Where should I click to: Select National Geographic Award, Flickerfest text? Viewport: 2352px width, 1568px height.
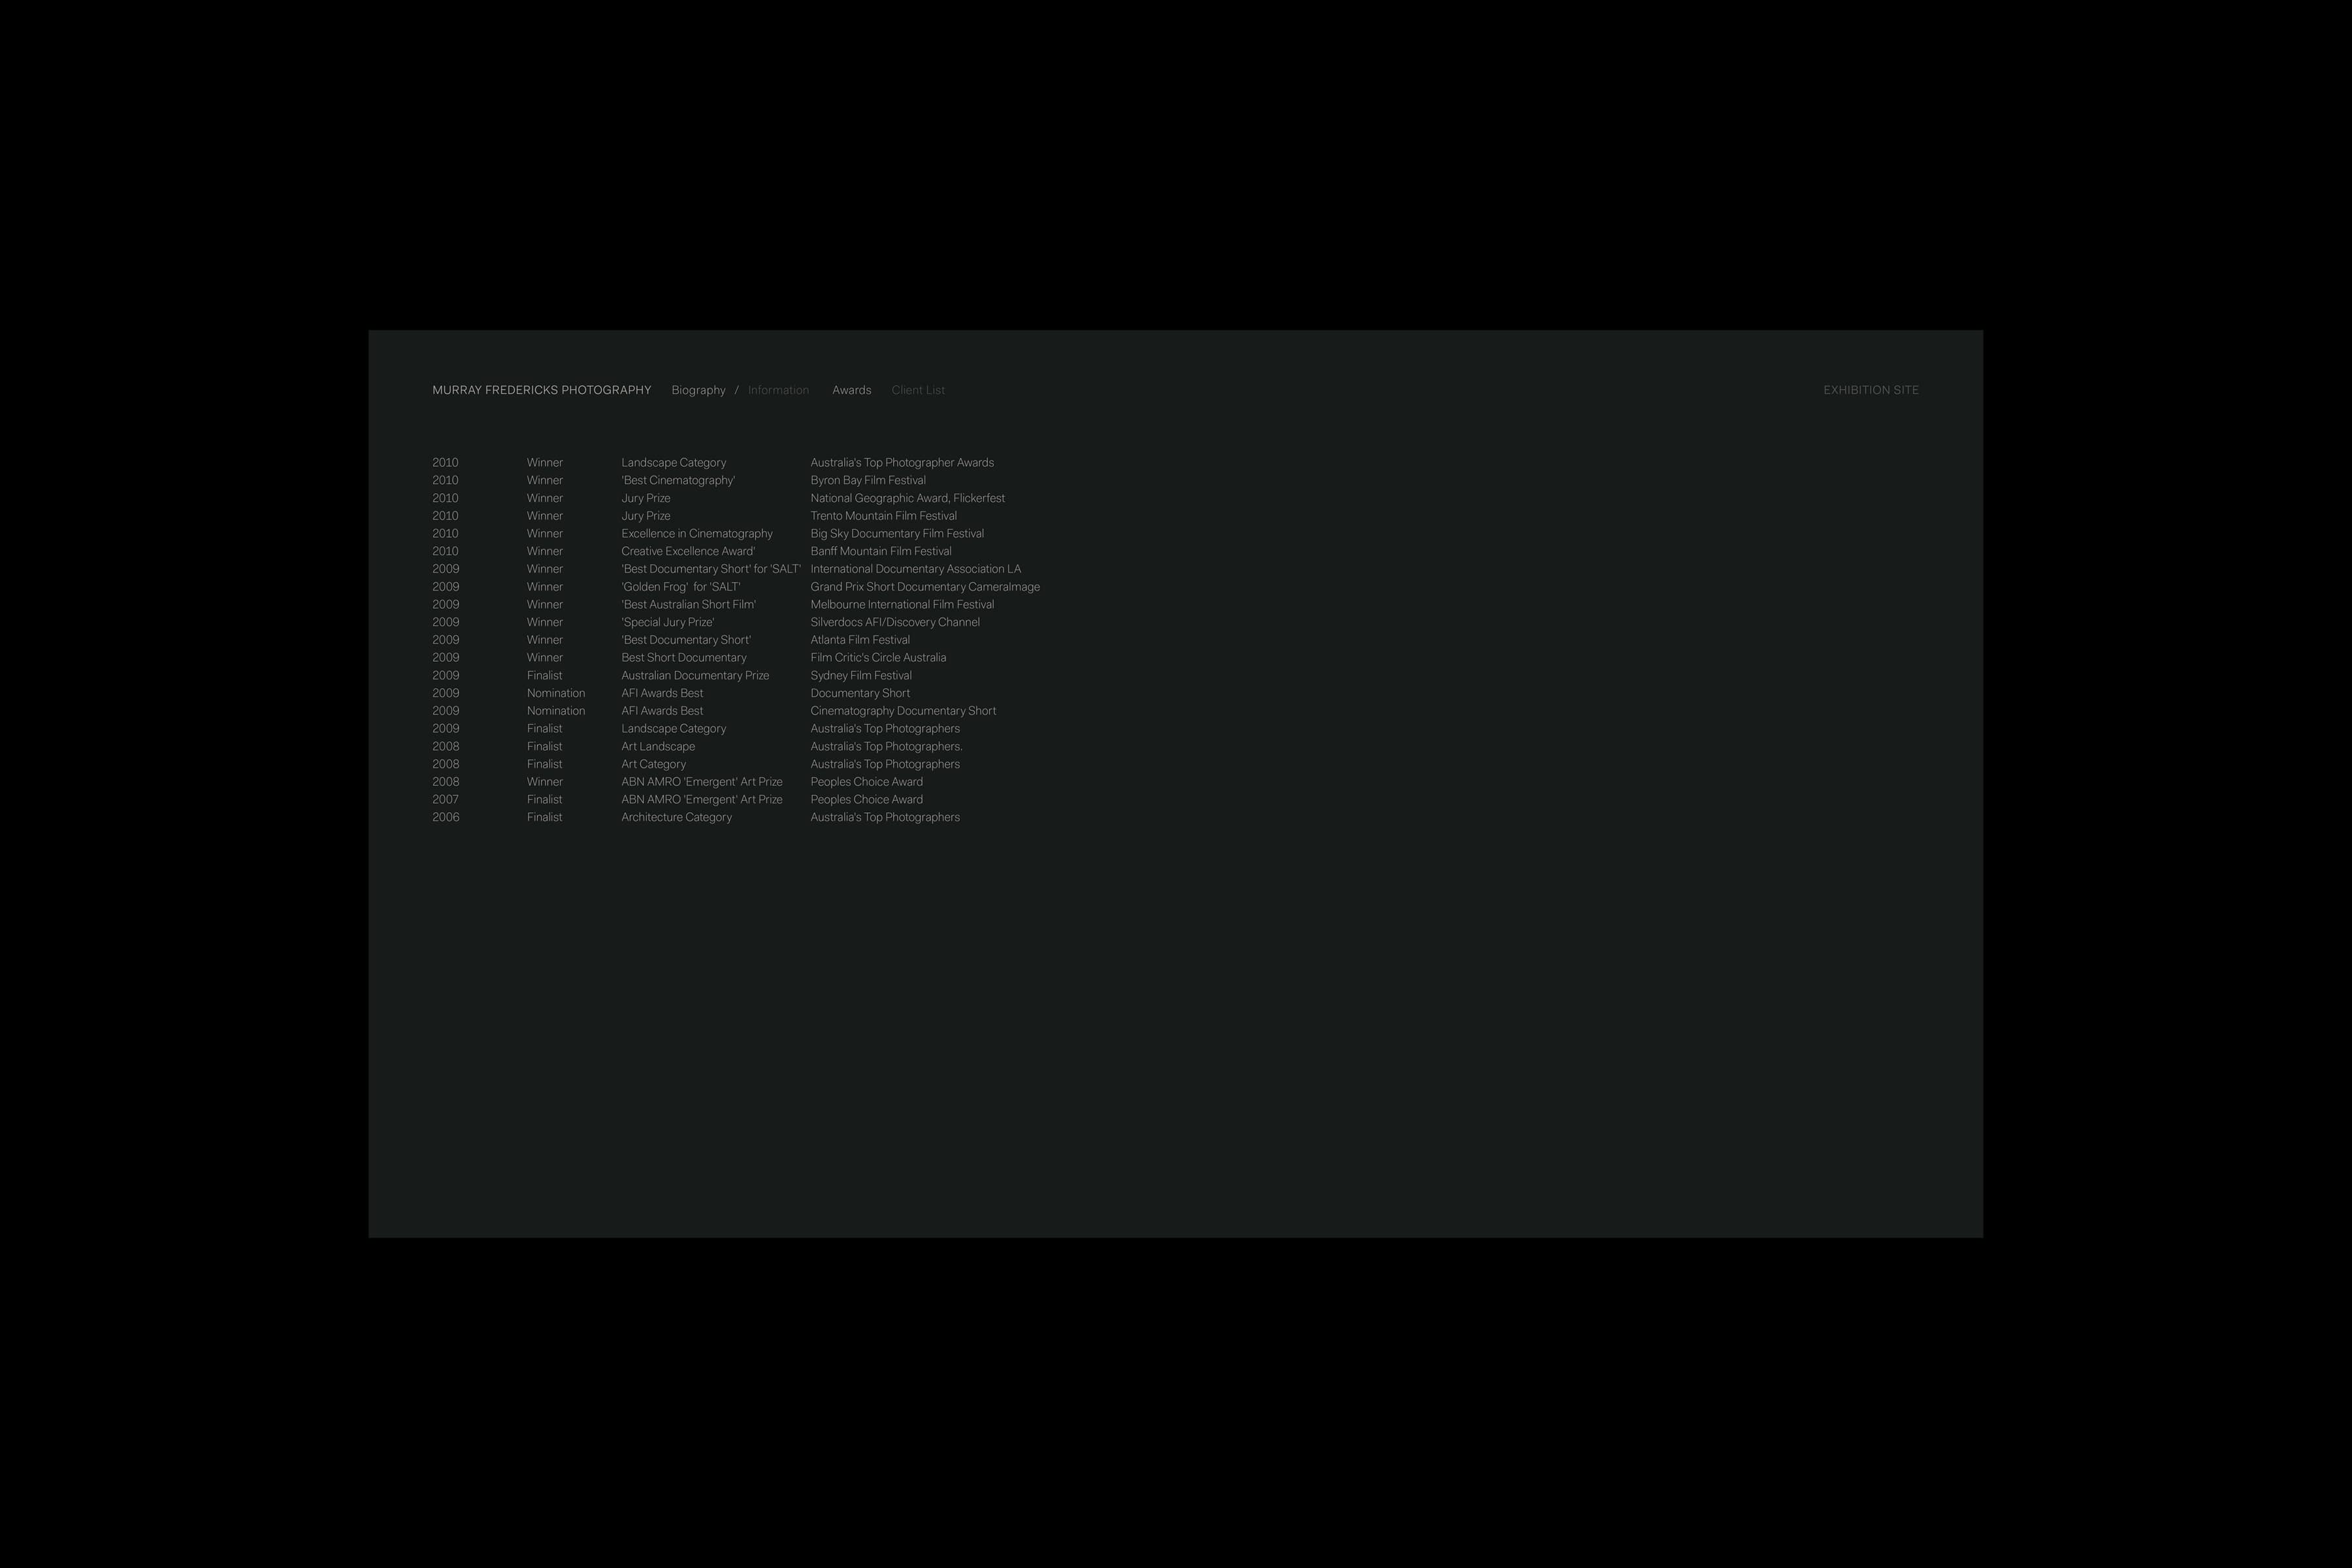[x=907, y=498]
